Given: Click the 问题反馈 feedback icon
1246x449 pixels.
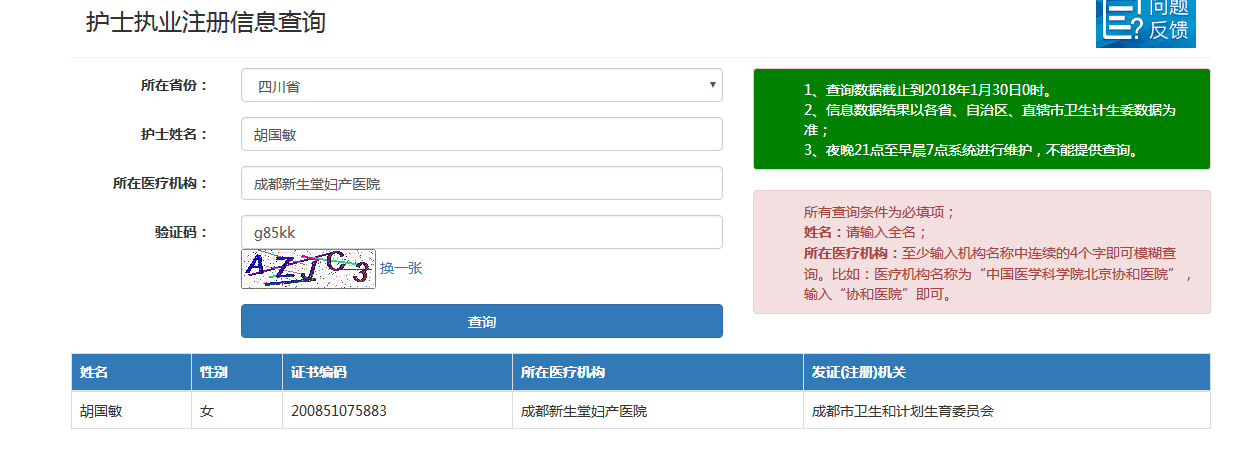Looking at the screenshot, I should 1145,22.
